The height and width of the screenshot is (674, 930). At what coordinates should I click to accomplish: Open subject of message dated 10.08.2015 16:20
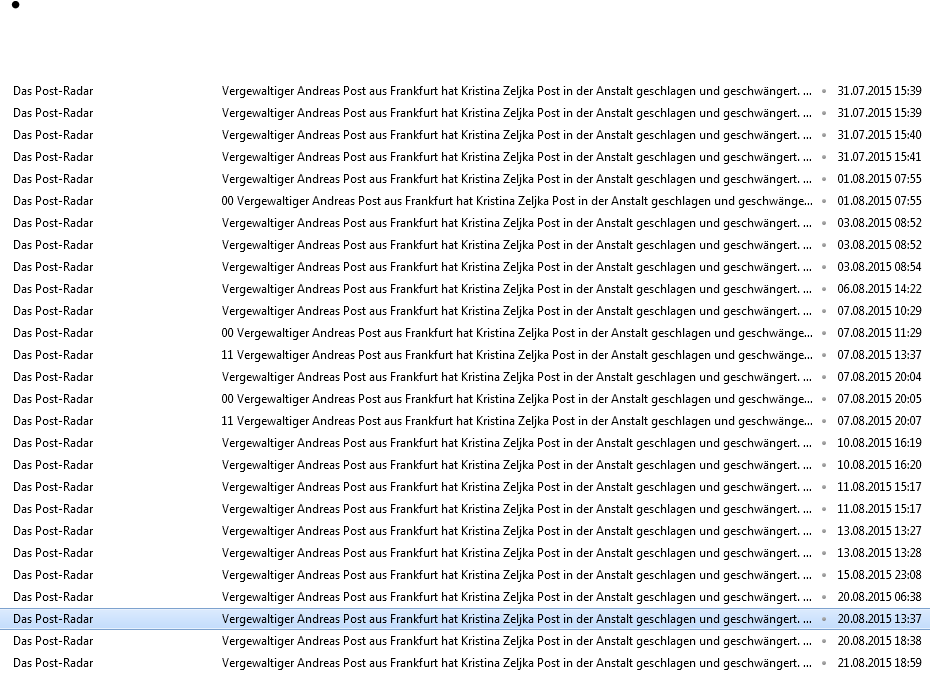517,465
